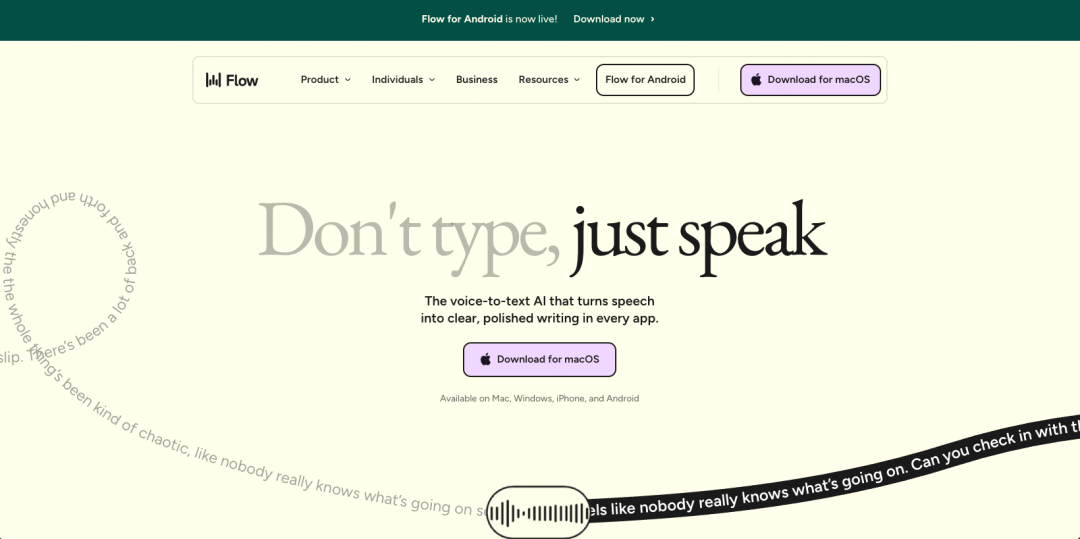Click the Apple icon in navbar download button
Image resolution: width=1080 pixels, height=539 pixels.
coord(756,80)
